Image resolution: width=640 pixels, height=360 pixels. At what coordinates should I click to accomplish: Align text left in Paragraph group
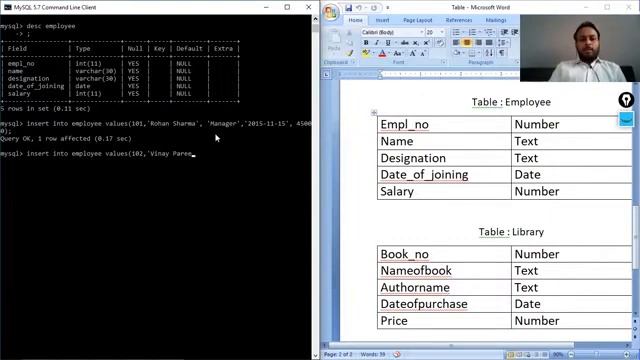tap(456, 43)
